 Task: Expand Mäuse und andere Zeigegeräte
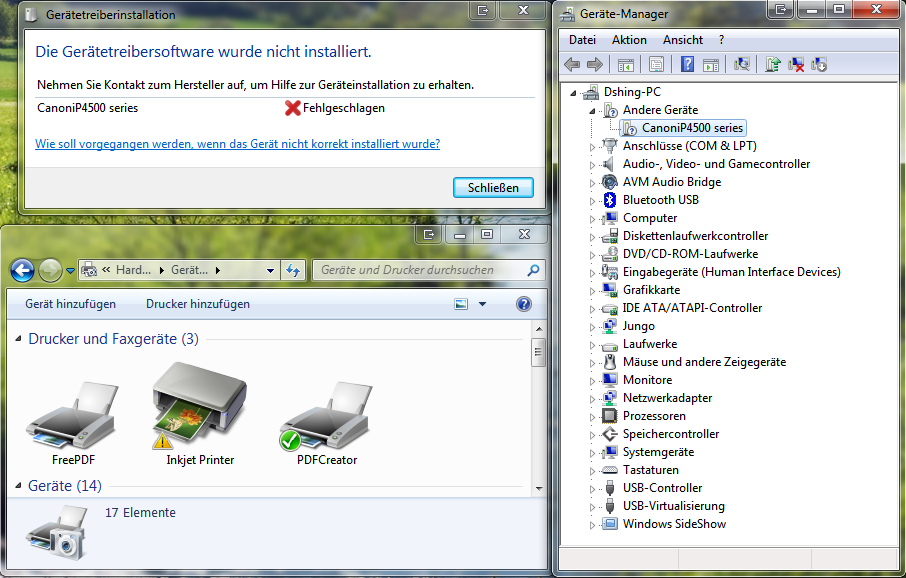click(592, 363)
